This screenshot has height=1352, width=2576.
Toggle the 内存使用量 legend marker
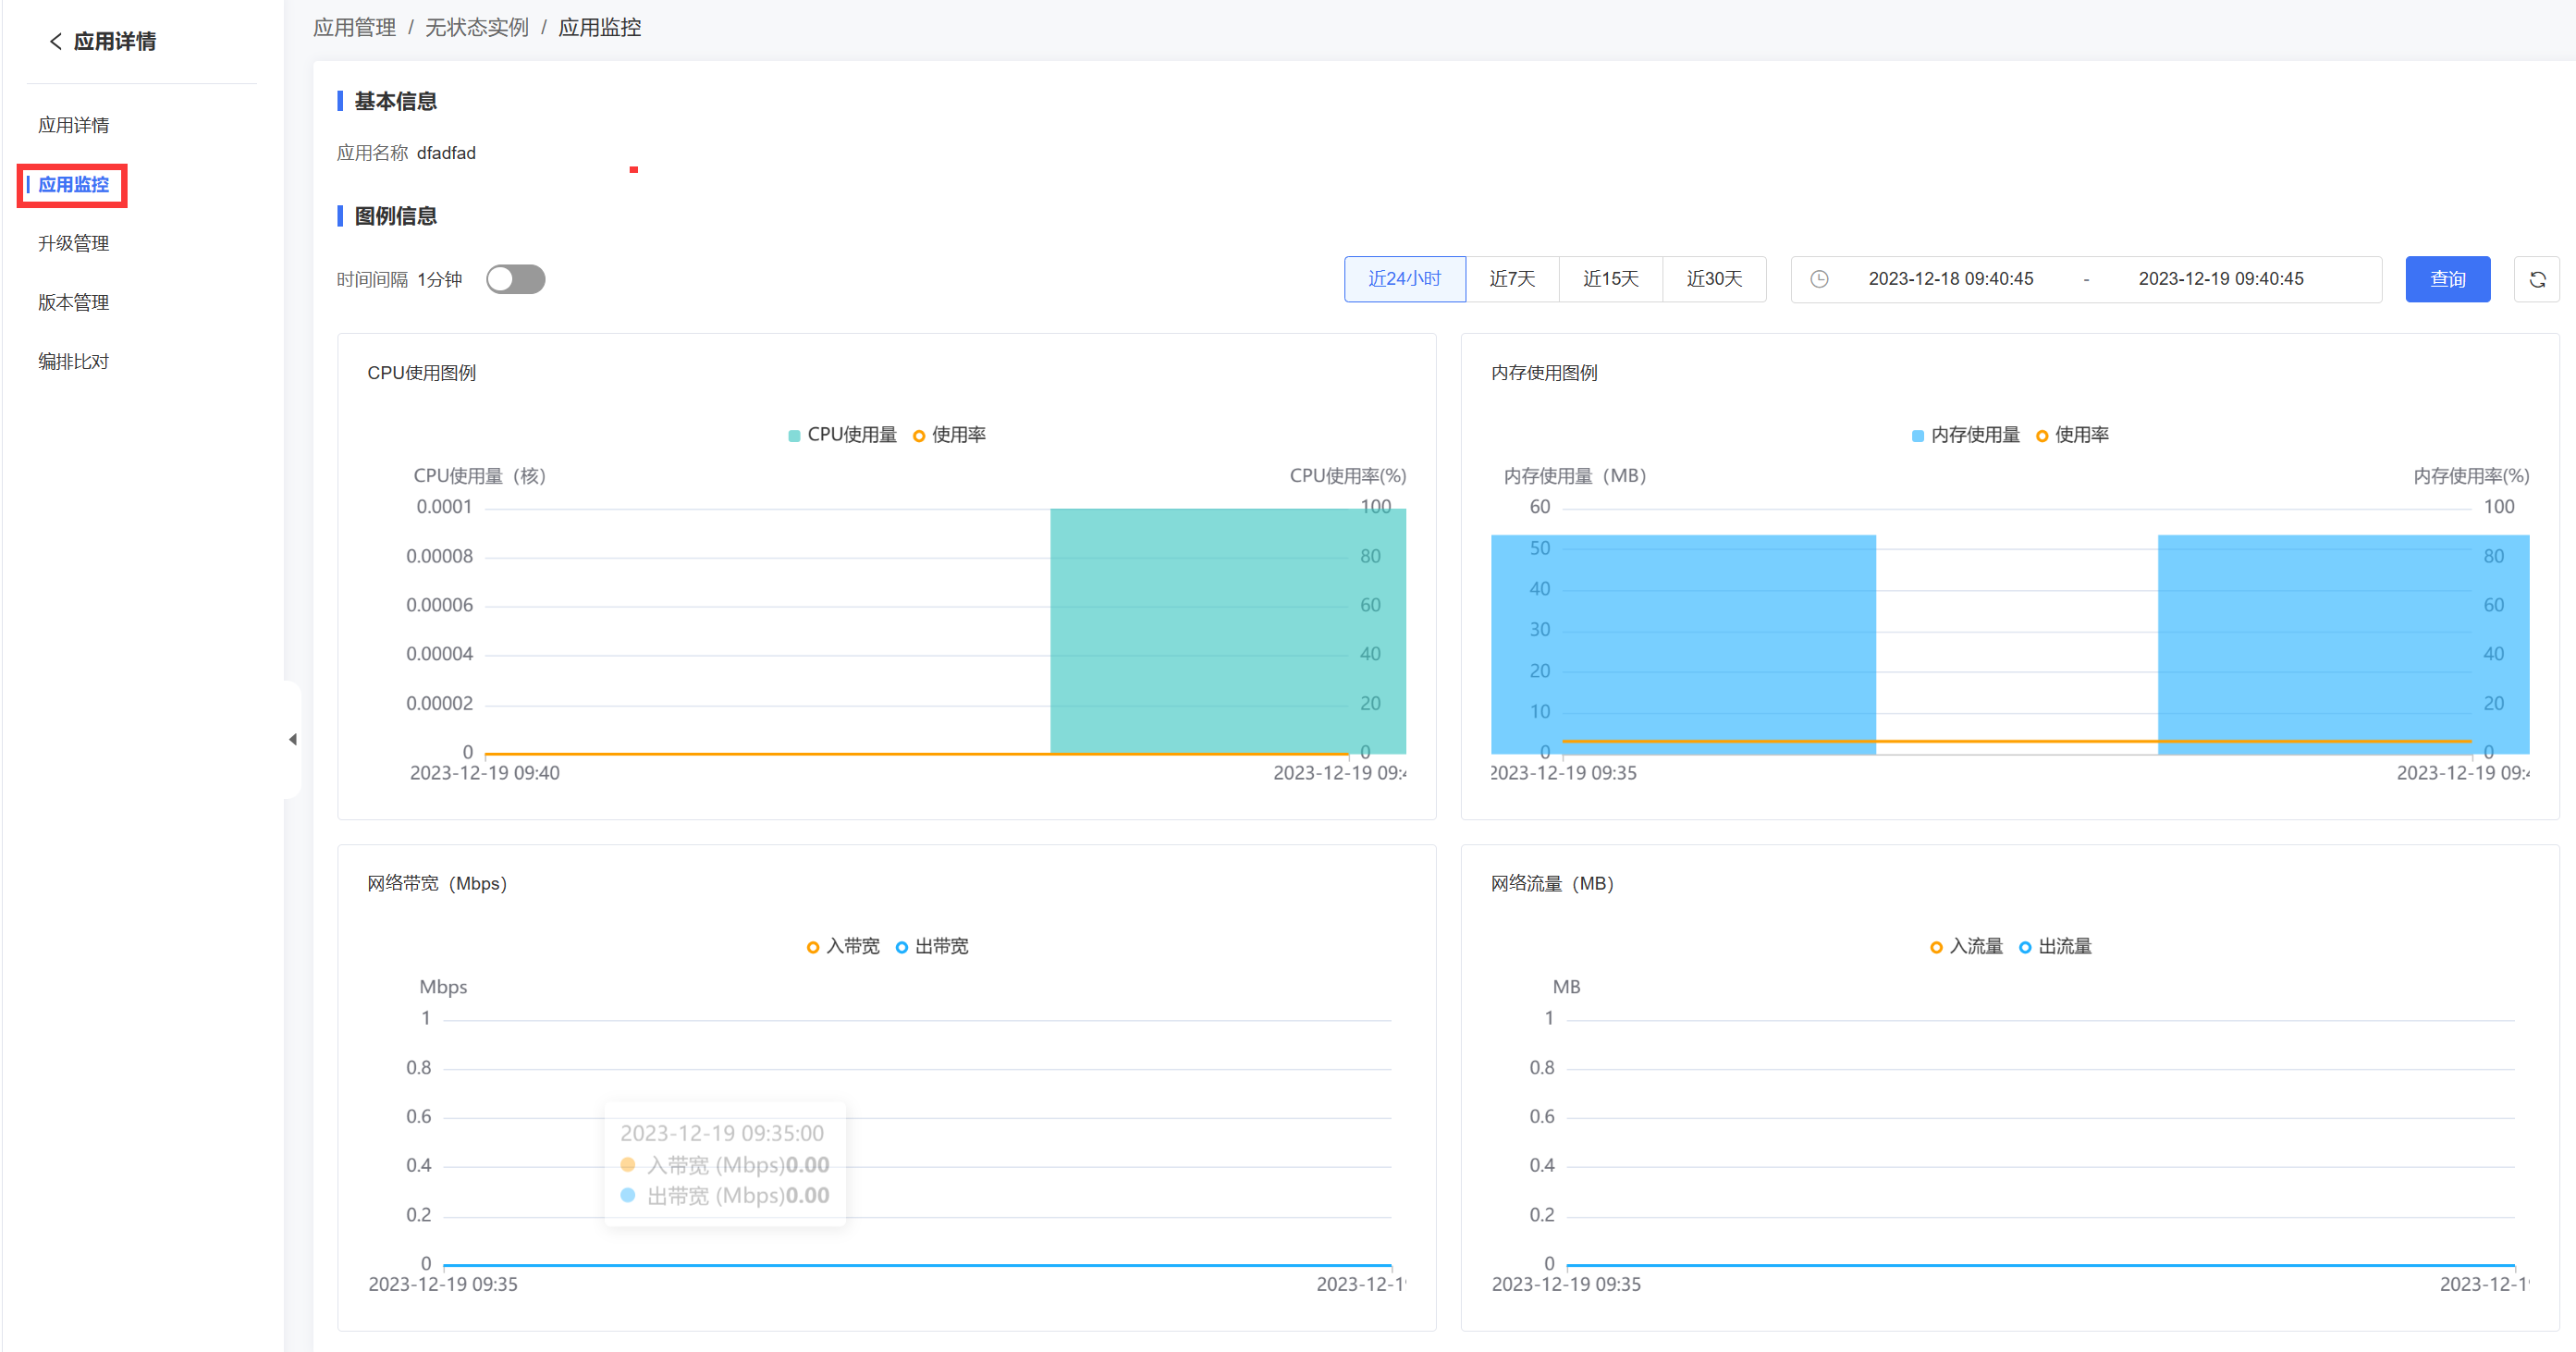point(1917,435)
